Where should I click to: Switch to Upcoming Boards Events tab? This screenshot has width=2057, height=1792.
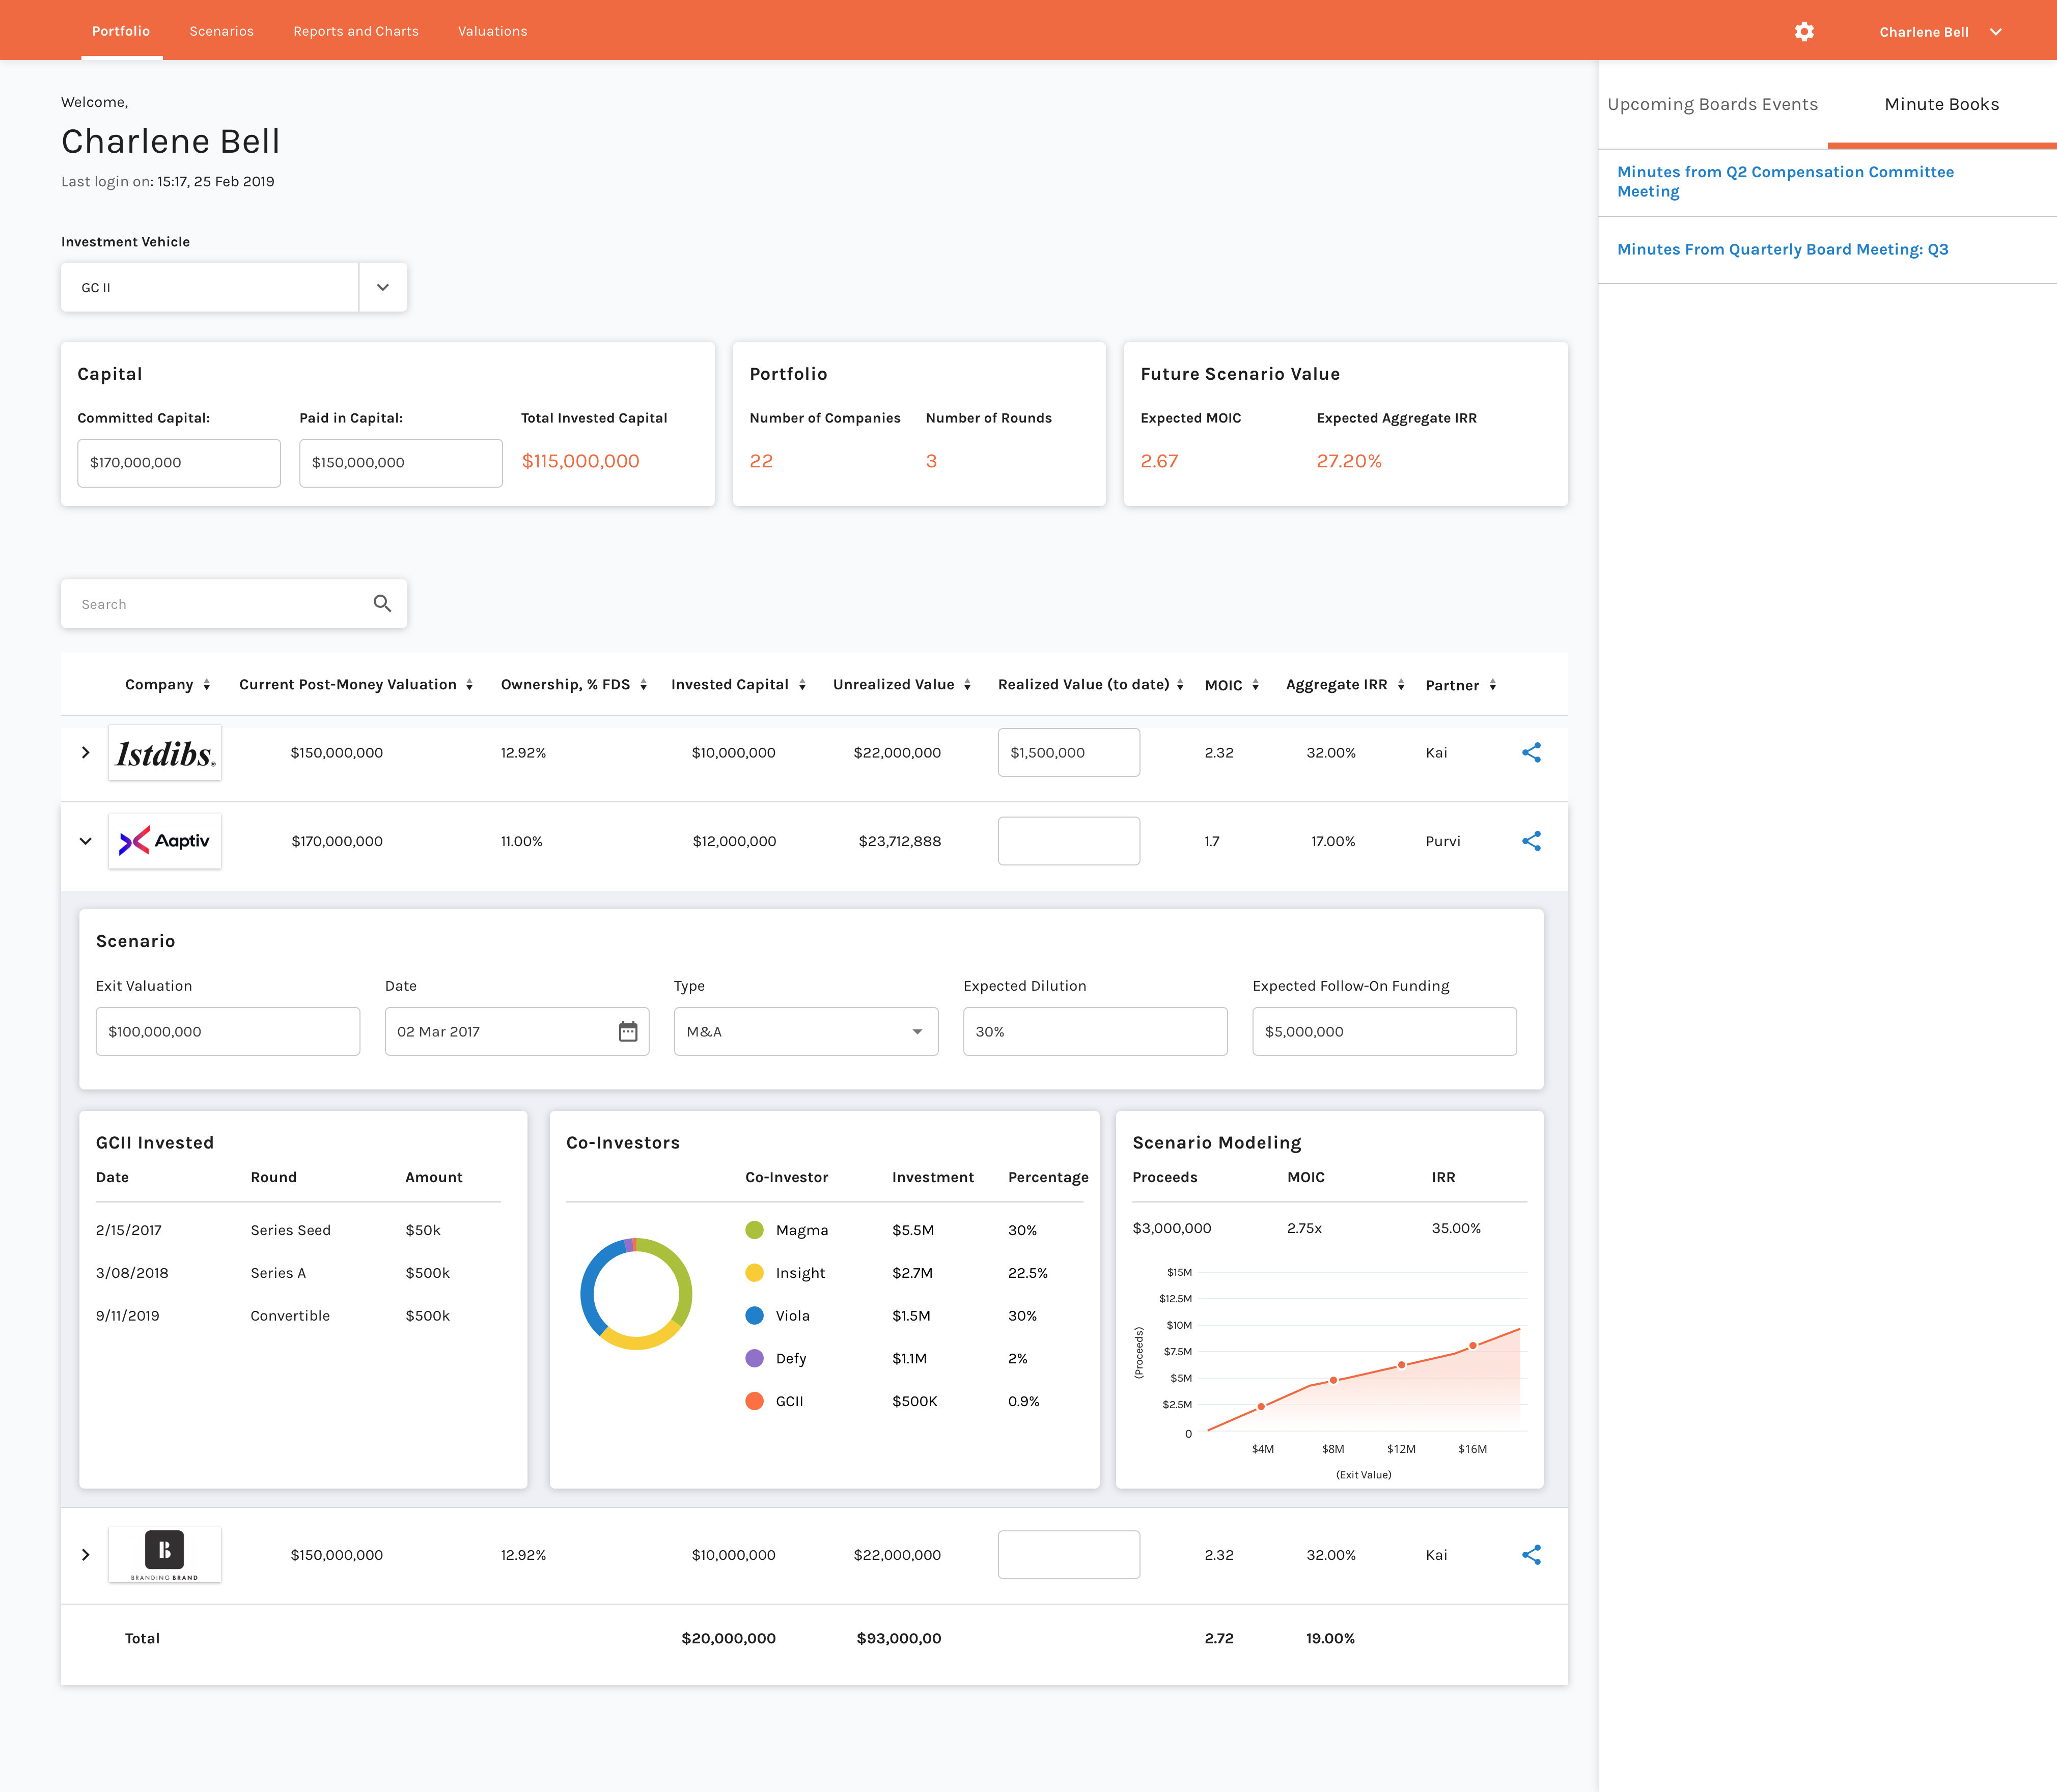pyautogui.click(x=1712, y=104)
